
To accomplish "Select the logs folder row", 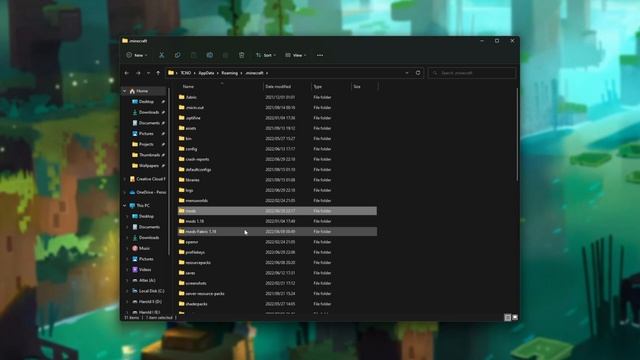I will coord(277,190).
